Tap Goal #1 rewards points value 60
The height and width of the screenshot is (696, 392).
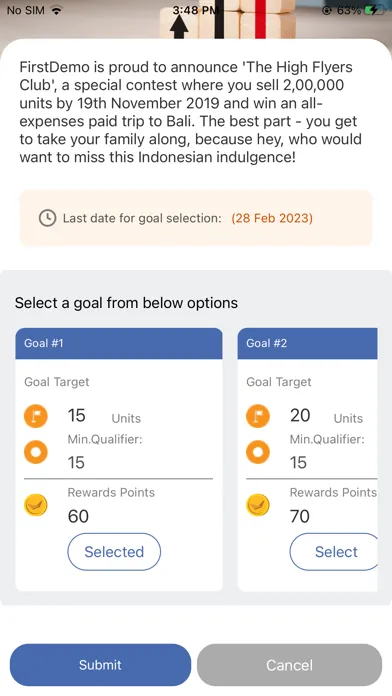point(78,516)
